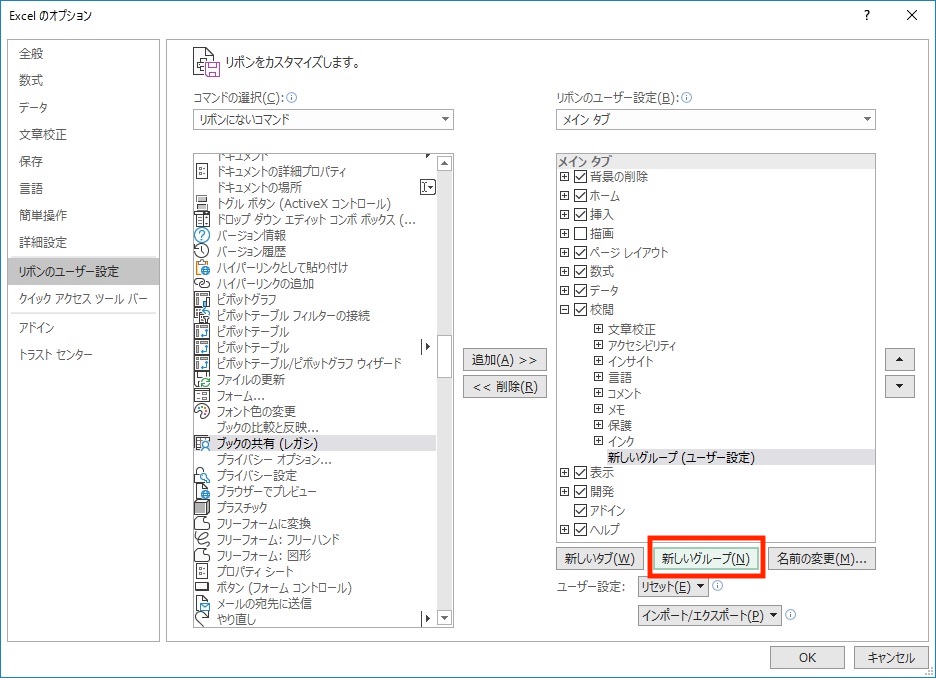Click the info icon next to コマンドの選択(C)
The width and height of the screenshot is (936, 678).
[x=292, y=98]
